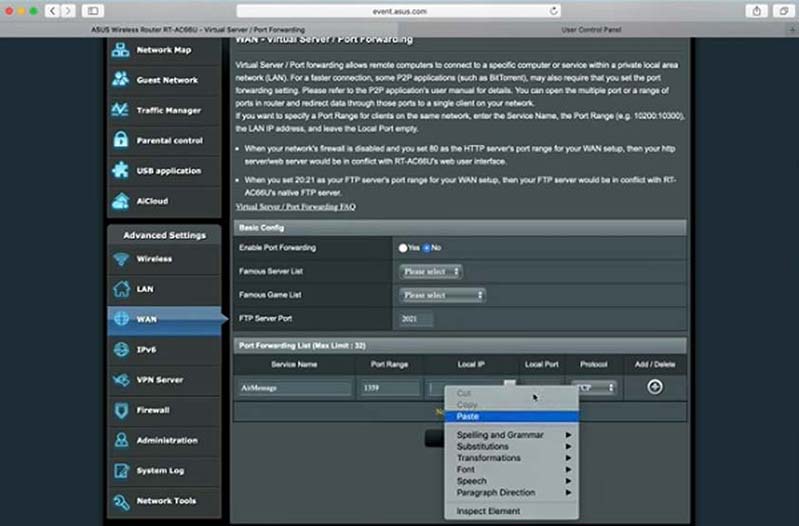The width and height of the screenshot is (799, 526).
Task: Expand the Famous Server List dropdown
Action: [x=431, y=271]
